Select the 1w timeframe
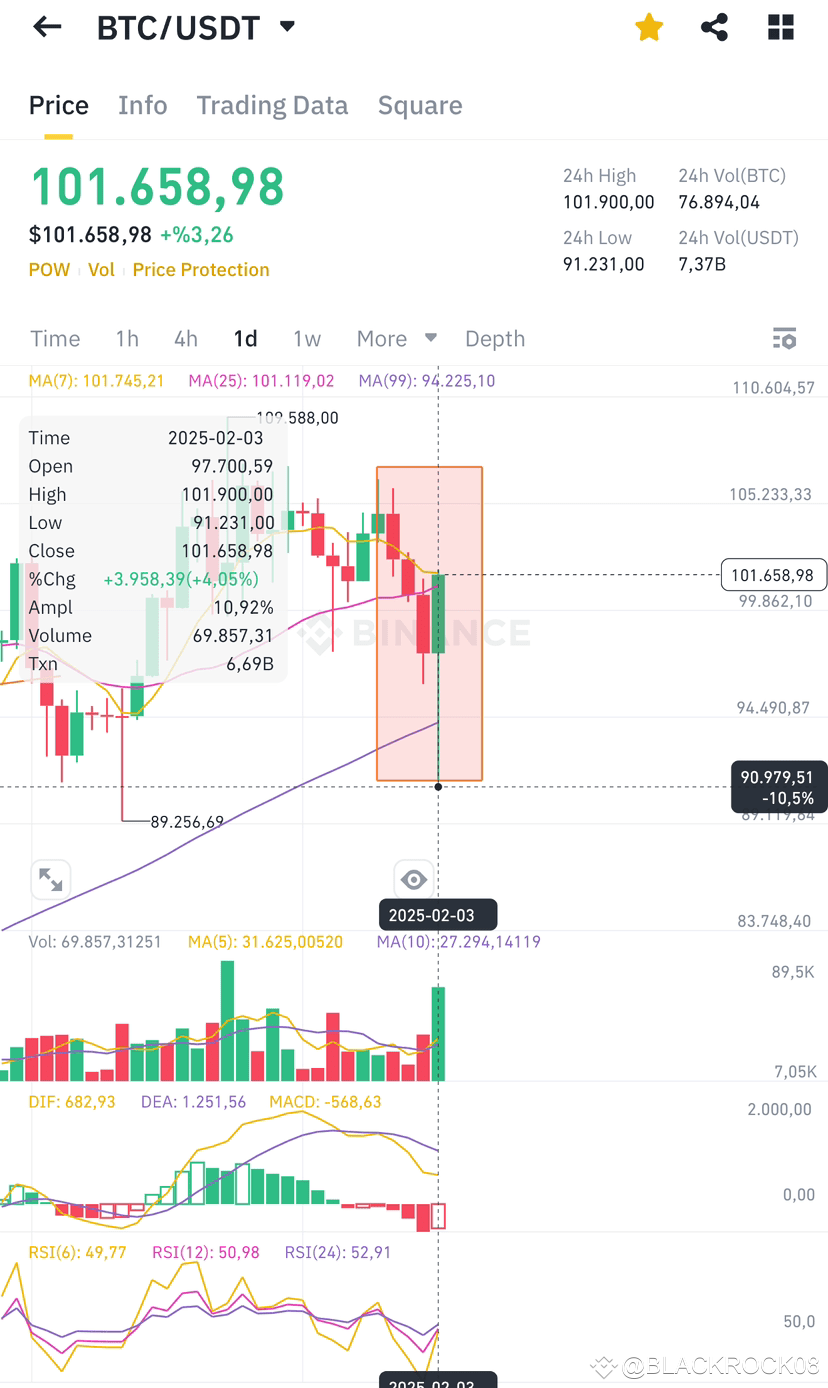The width and height of the screenshot is (828, 1388). (x=307, y=339)
